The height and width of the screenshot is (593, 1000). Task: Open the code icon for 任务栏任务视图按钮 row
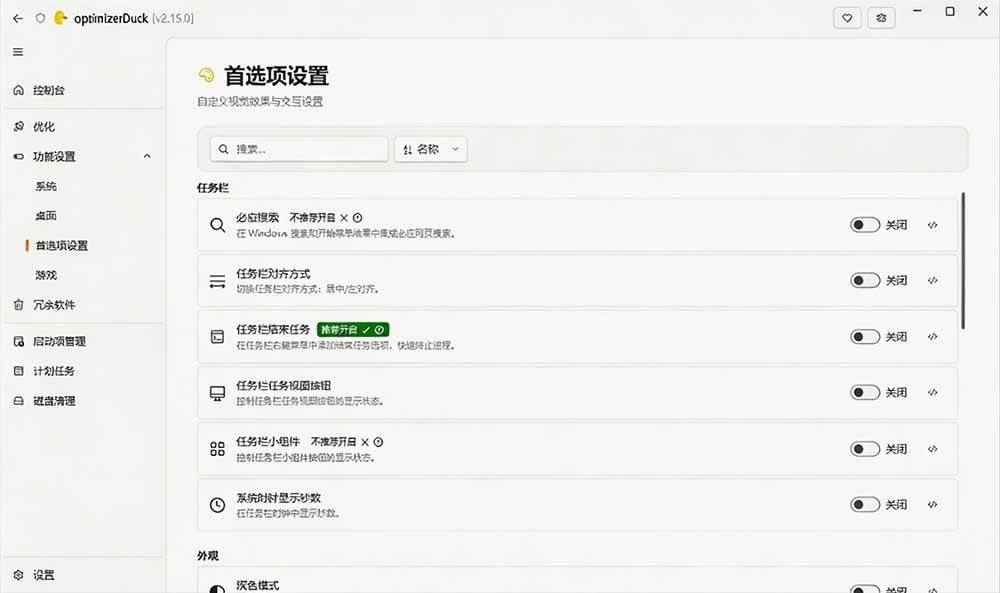tap(932, 392)
